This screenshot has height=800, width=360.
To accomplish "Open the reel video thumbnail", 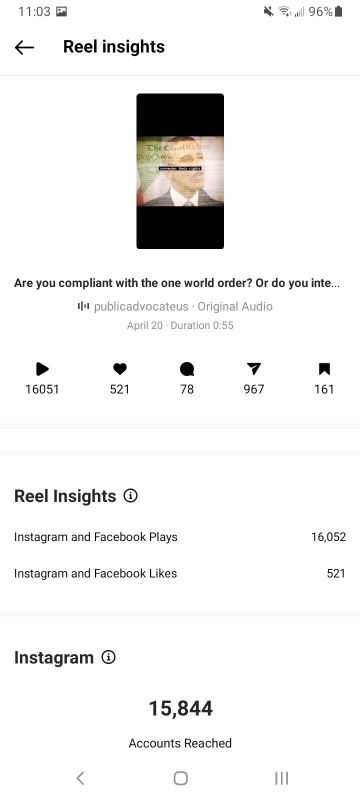I will (180, 171).
